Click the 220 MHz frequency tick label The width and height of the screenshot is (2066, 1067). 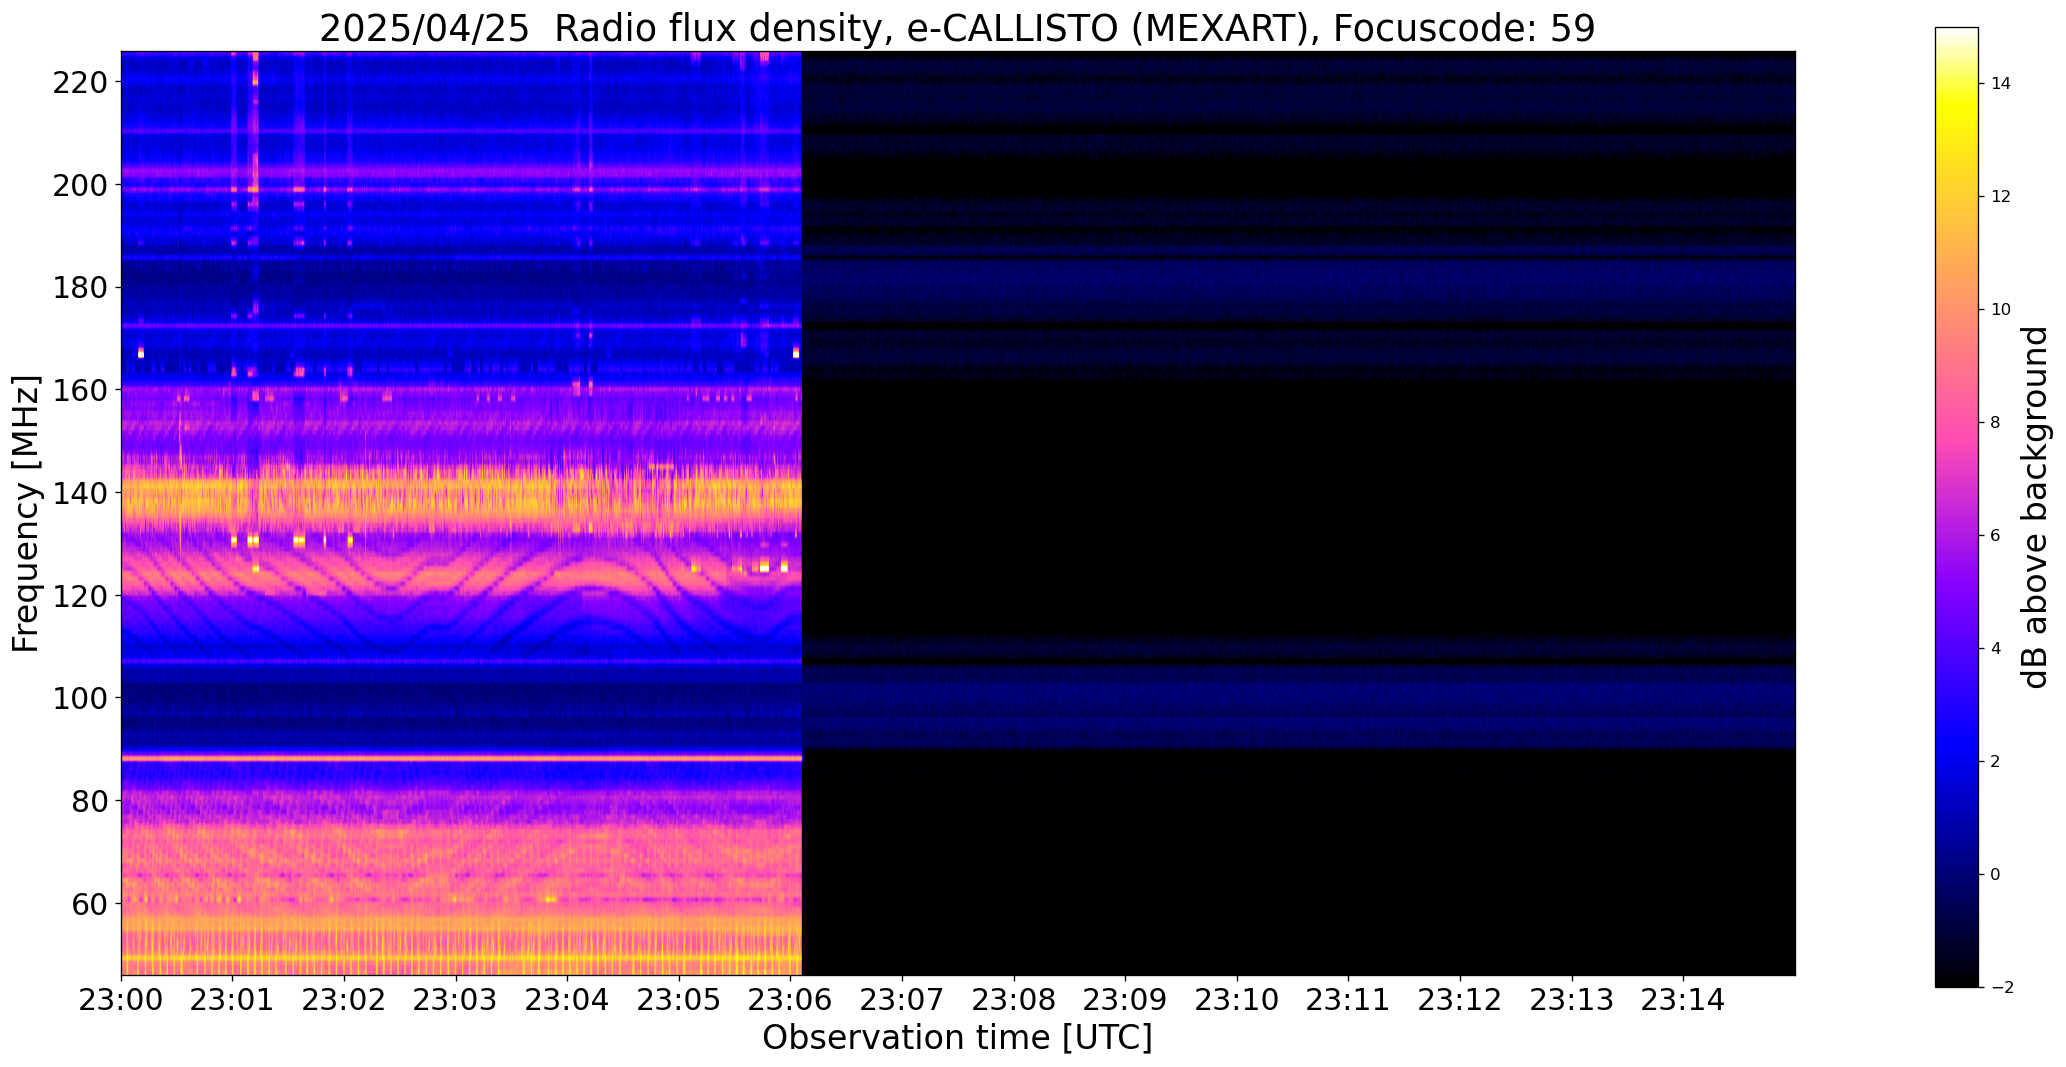click(x=79, y=82)
